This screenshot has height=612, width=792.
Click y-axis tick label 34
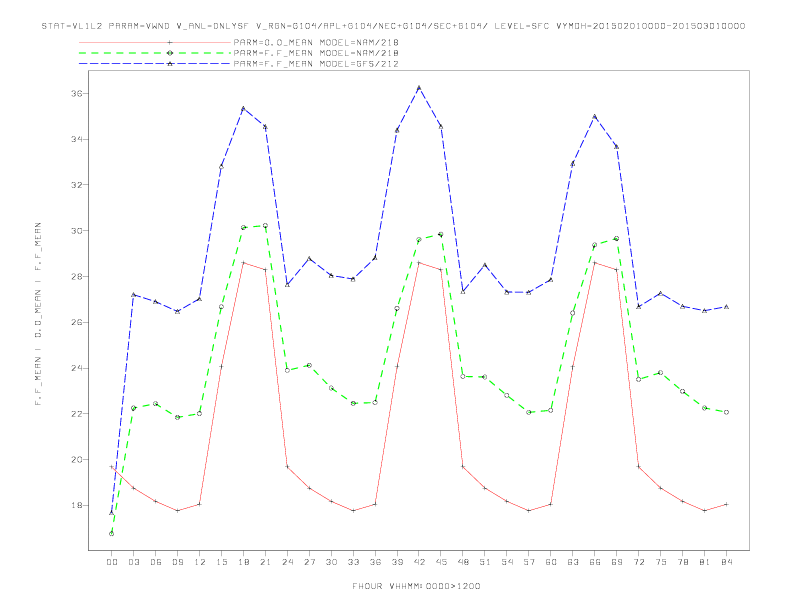tap(77, 139)
